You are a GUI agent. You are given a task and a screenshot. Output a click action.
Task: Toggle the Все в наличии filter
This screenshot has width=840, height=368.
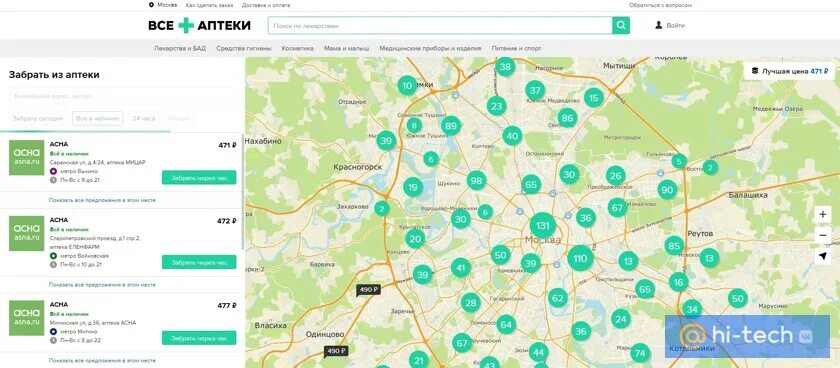point(98,118)
